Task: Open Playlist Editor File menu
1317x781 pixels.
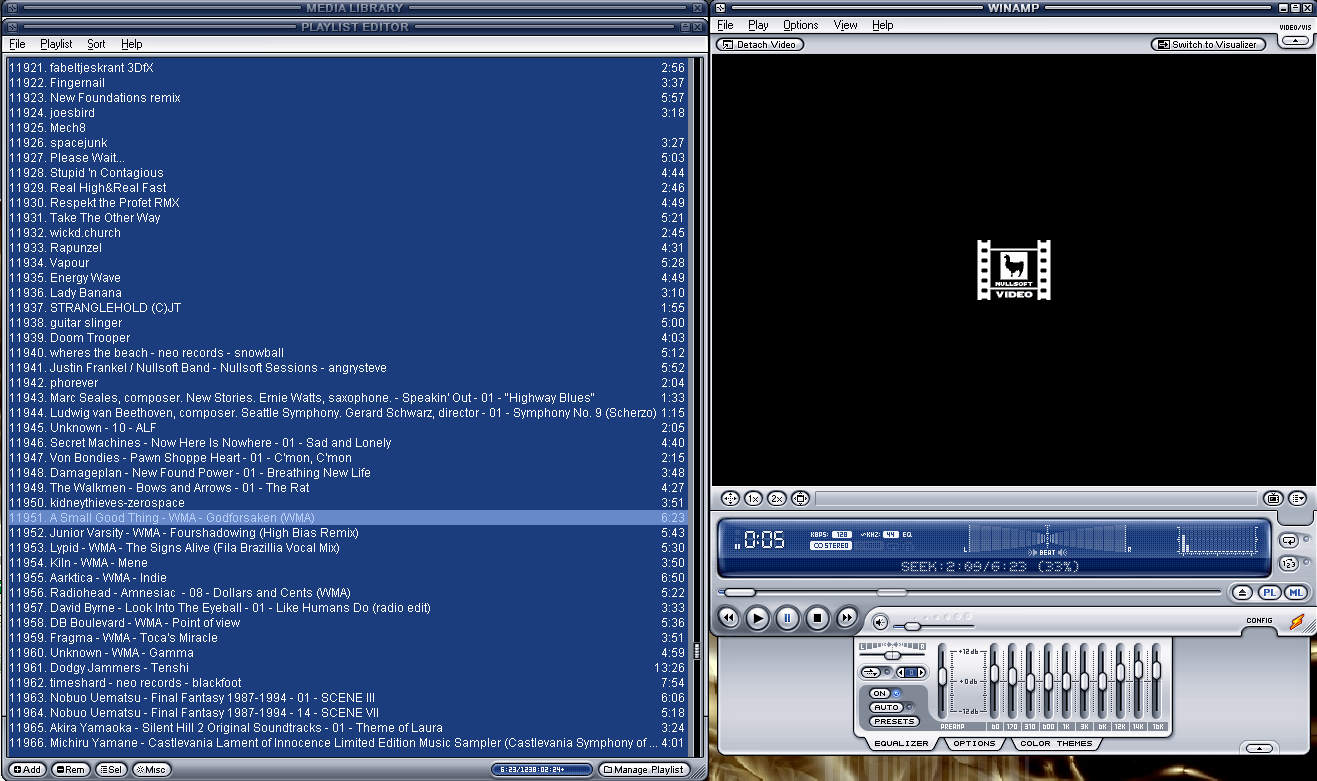Action: (17, 44)
